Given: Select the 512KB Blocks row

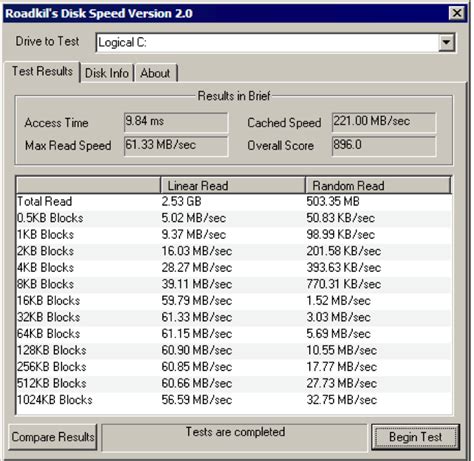Looking at the screenshot, I should pos(234,383).
